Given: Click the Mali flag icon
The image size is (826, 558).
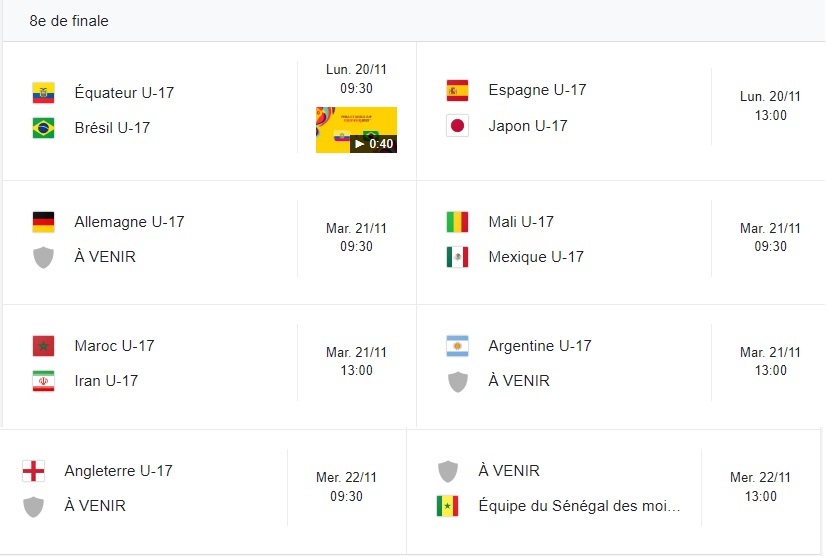Looking at the screenshot, I should click(x=457, y=222).
